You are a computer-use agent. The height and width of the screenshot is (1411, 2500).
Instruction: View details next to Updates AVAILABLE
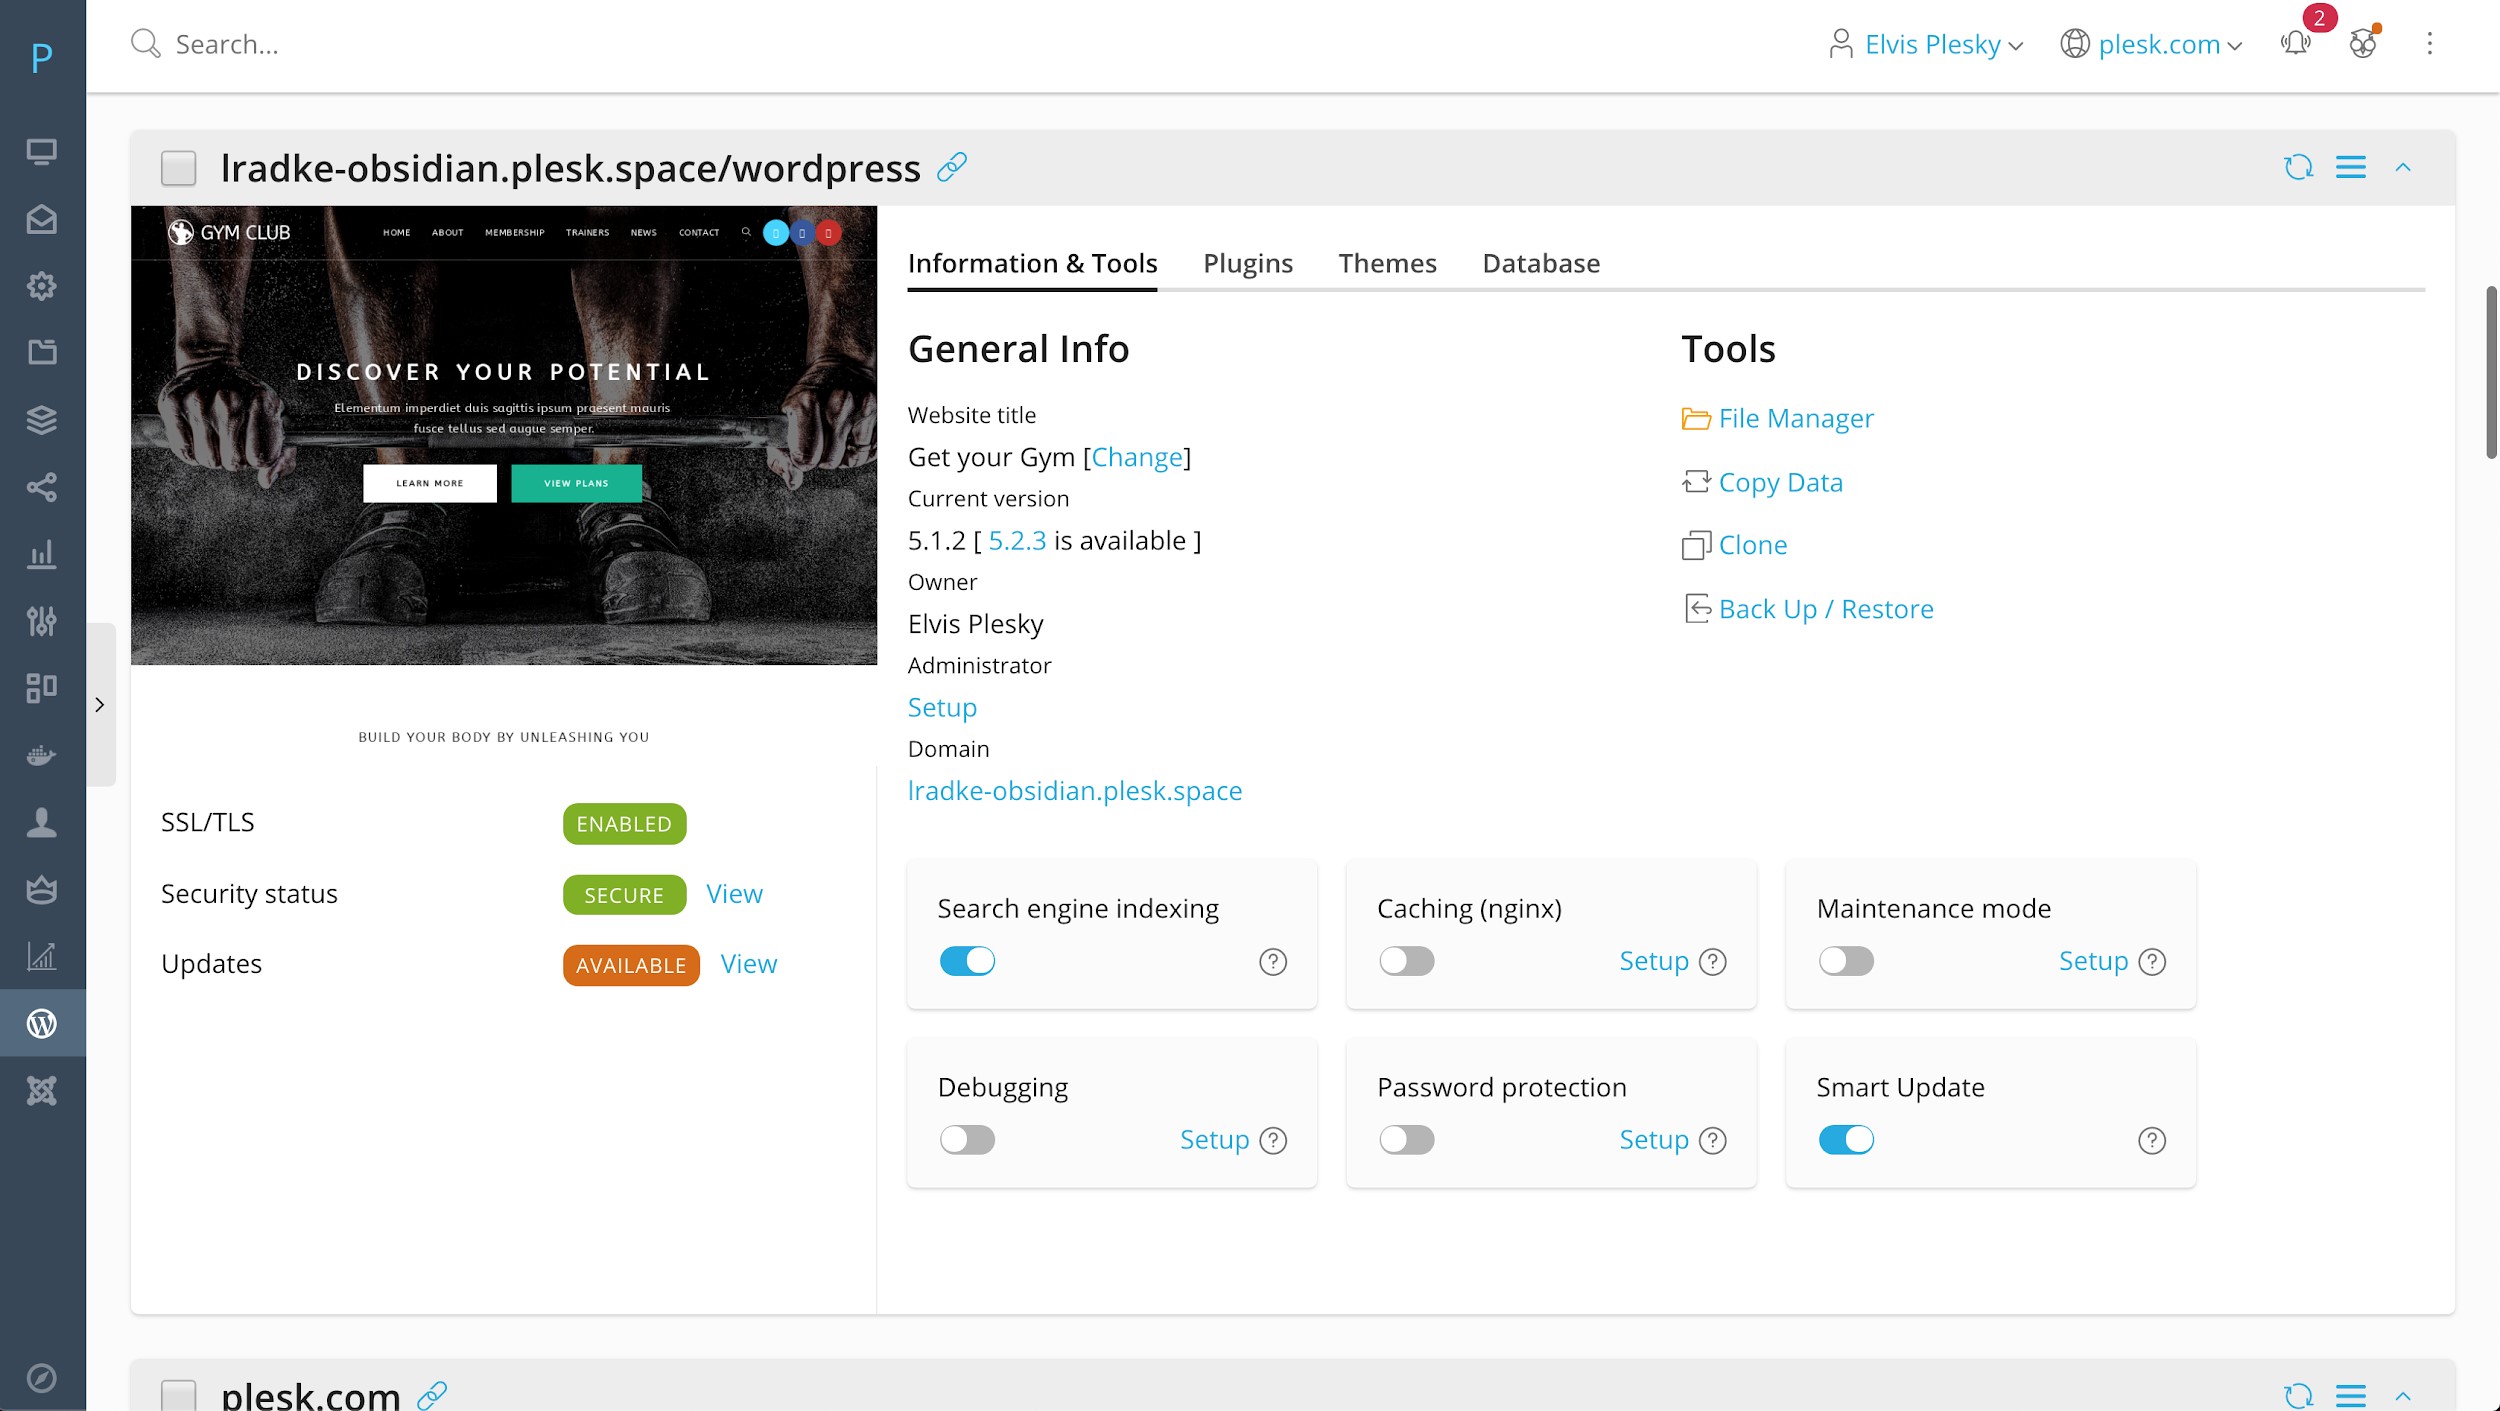[748, 964]
